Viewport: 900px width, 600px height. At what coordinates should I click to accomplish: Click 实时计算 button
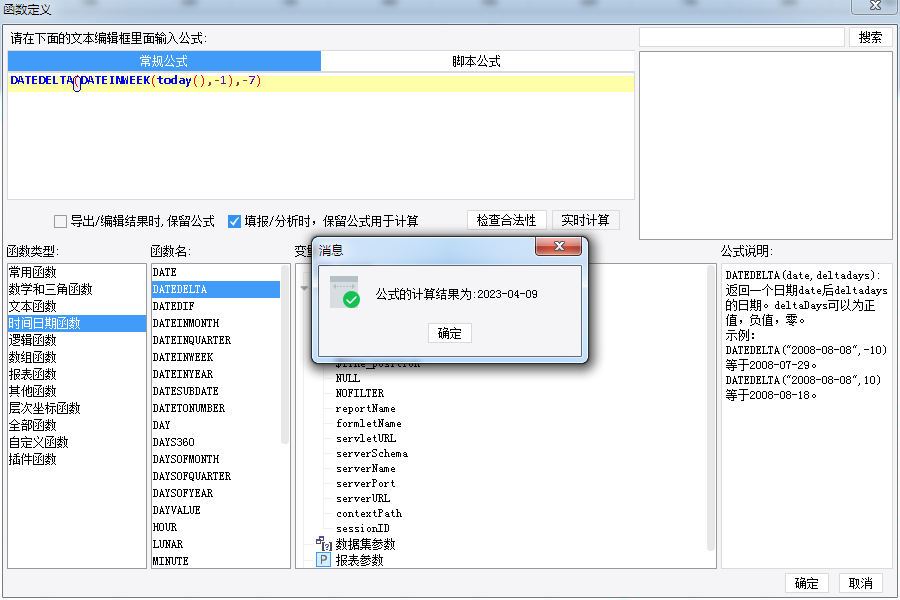585,220
